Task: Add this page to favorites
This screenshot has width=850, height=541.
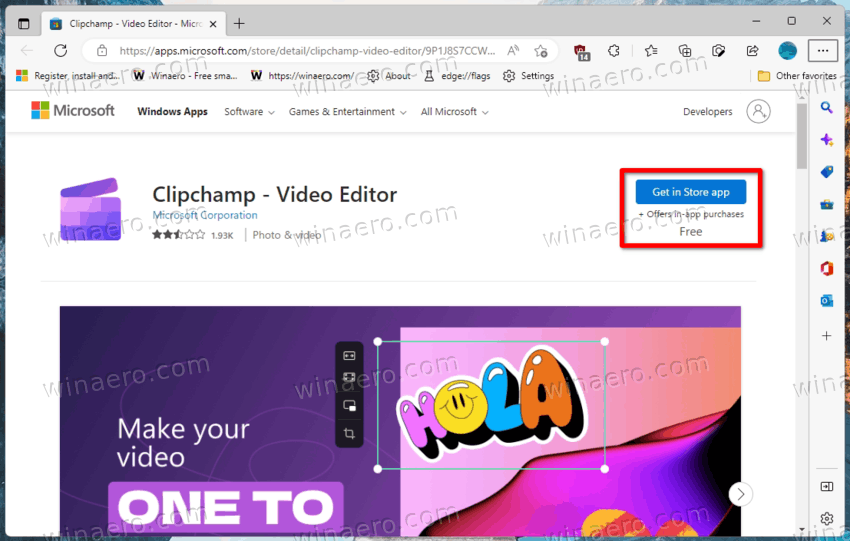Action: point(540,51)
